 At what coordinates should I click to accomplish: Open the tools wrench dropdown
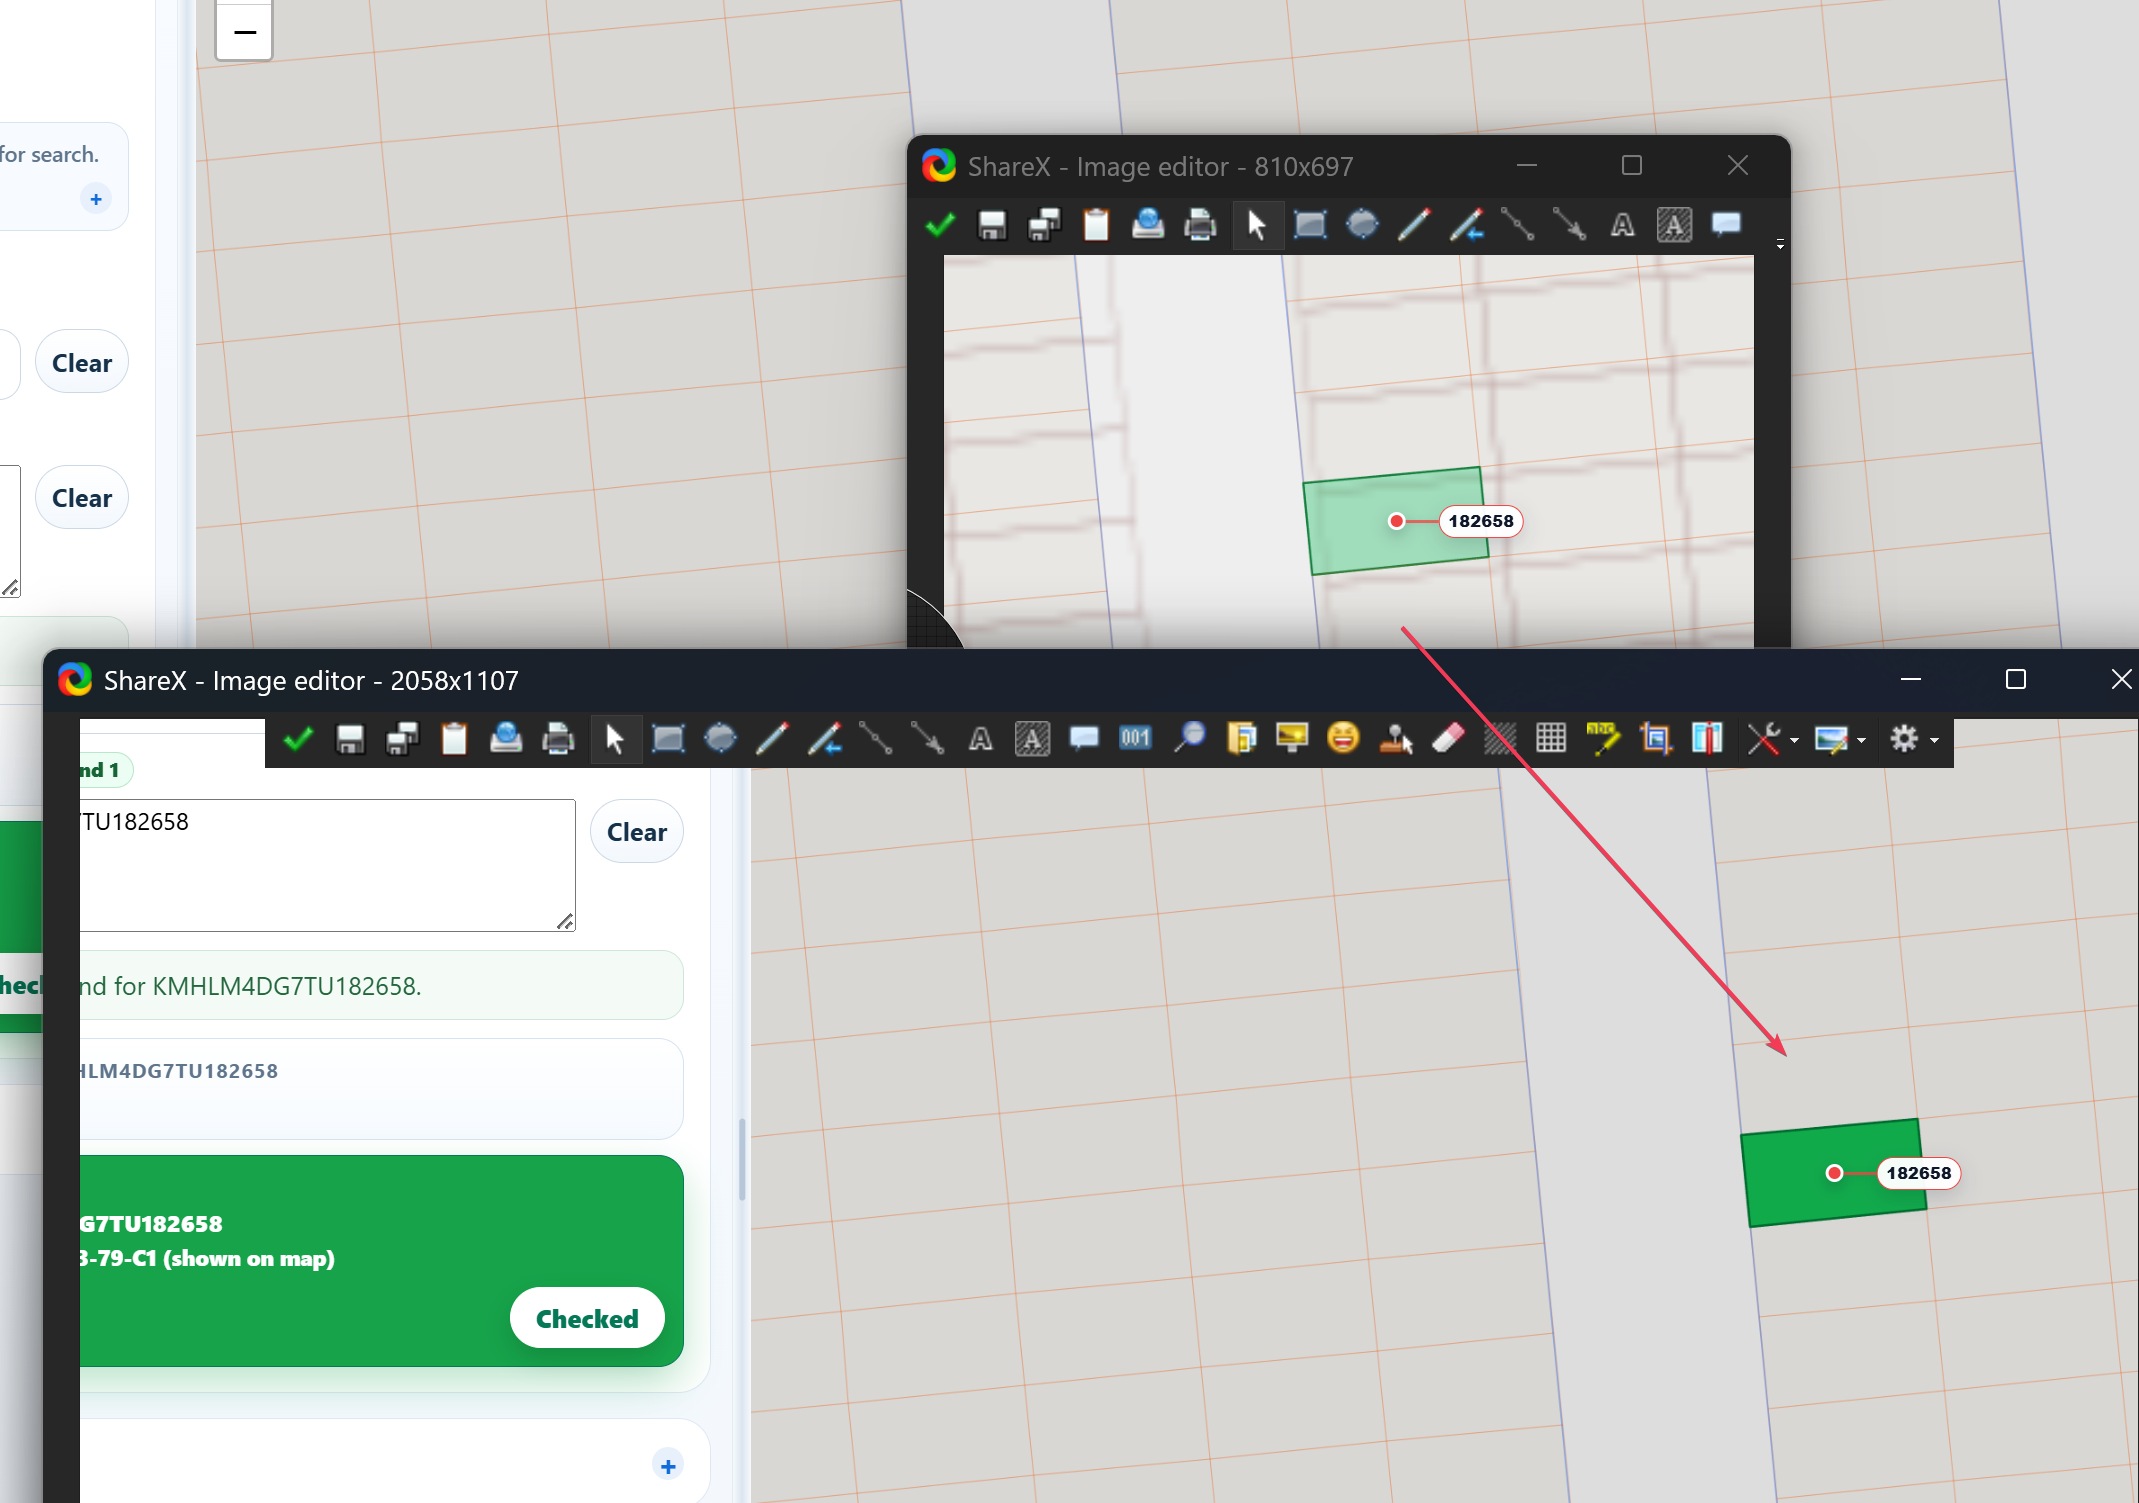point(1771,739)
